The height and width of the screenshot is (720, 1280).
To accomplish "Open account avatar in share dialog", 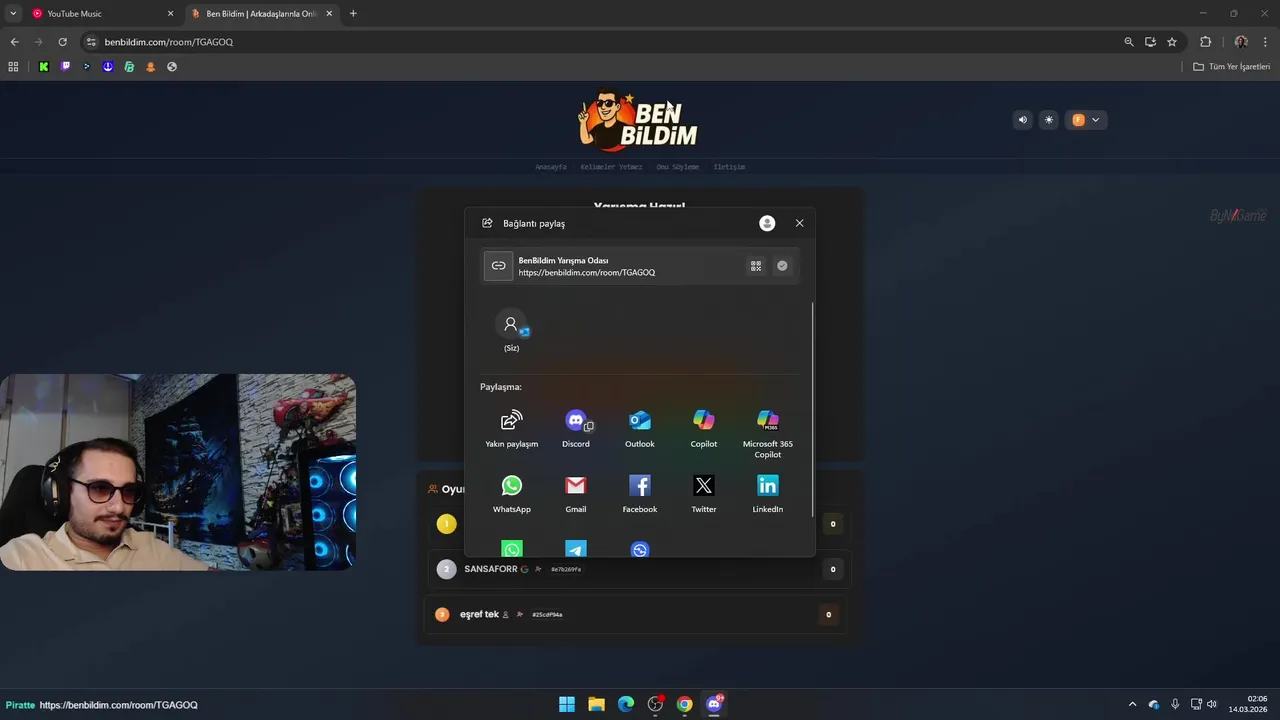I will [x=767, y=223].
